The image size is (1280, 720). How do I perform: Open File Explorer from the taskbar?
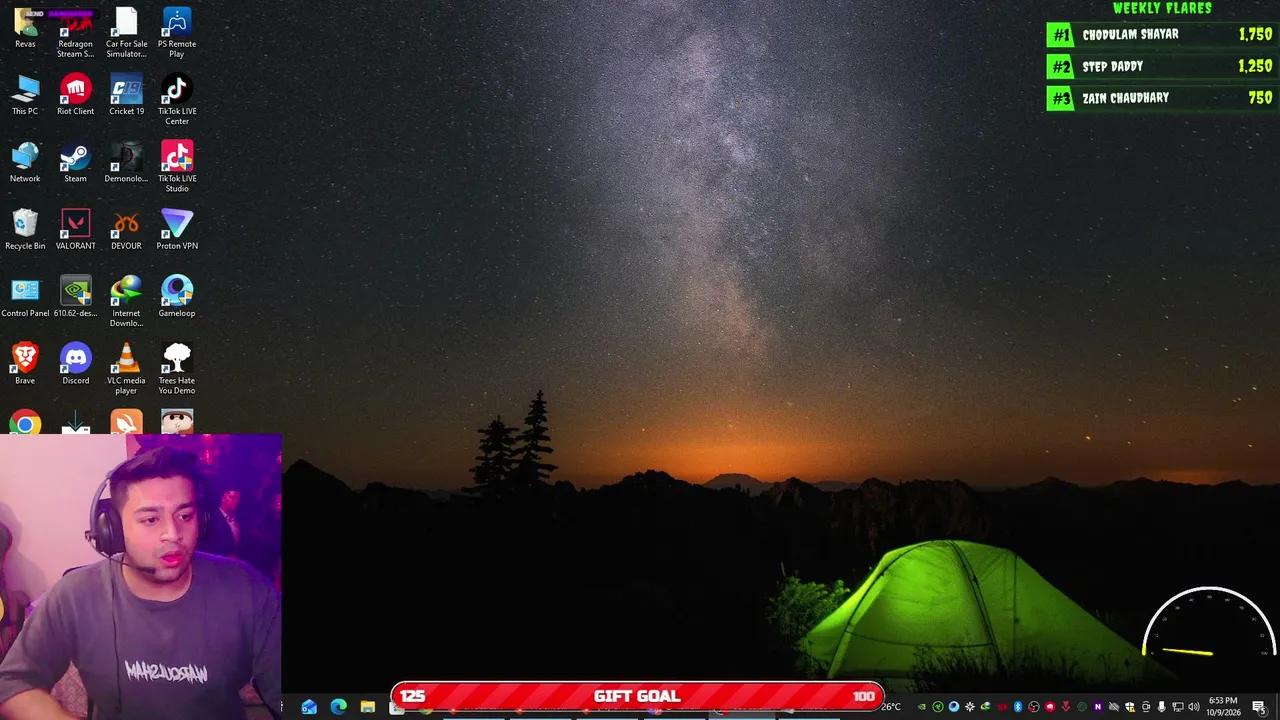click(x=368, y=707)
